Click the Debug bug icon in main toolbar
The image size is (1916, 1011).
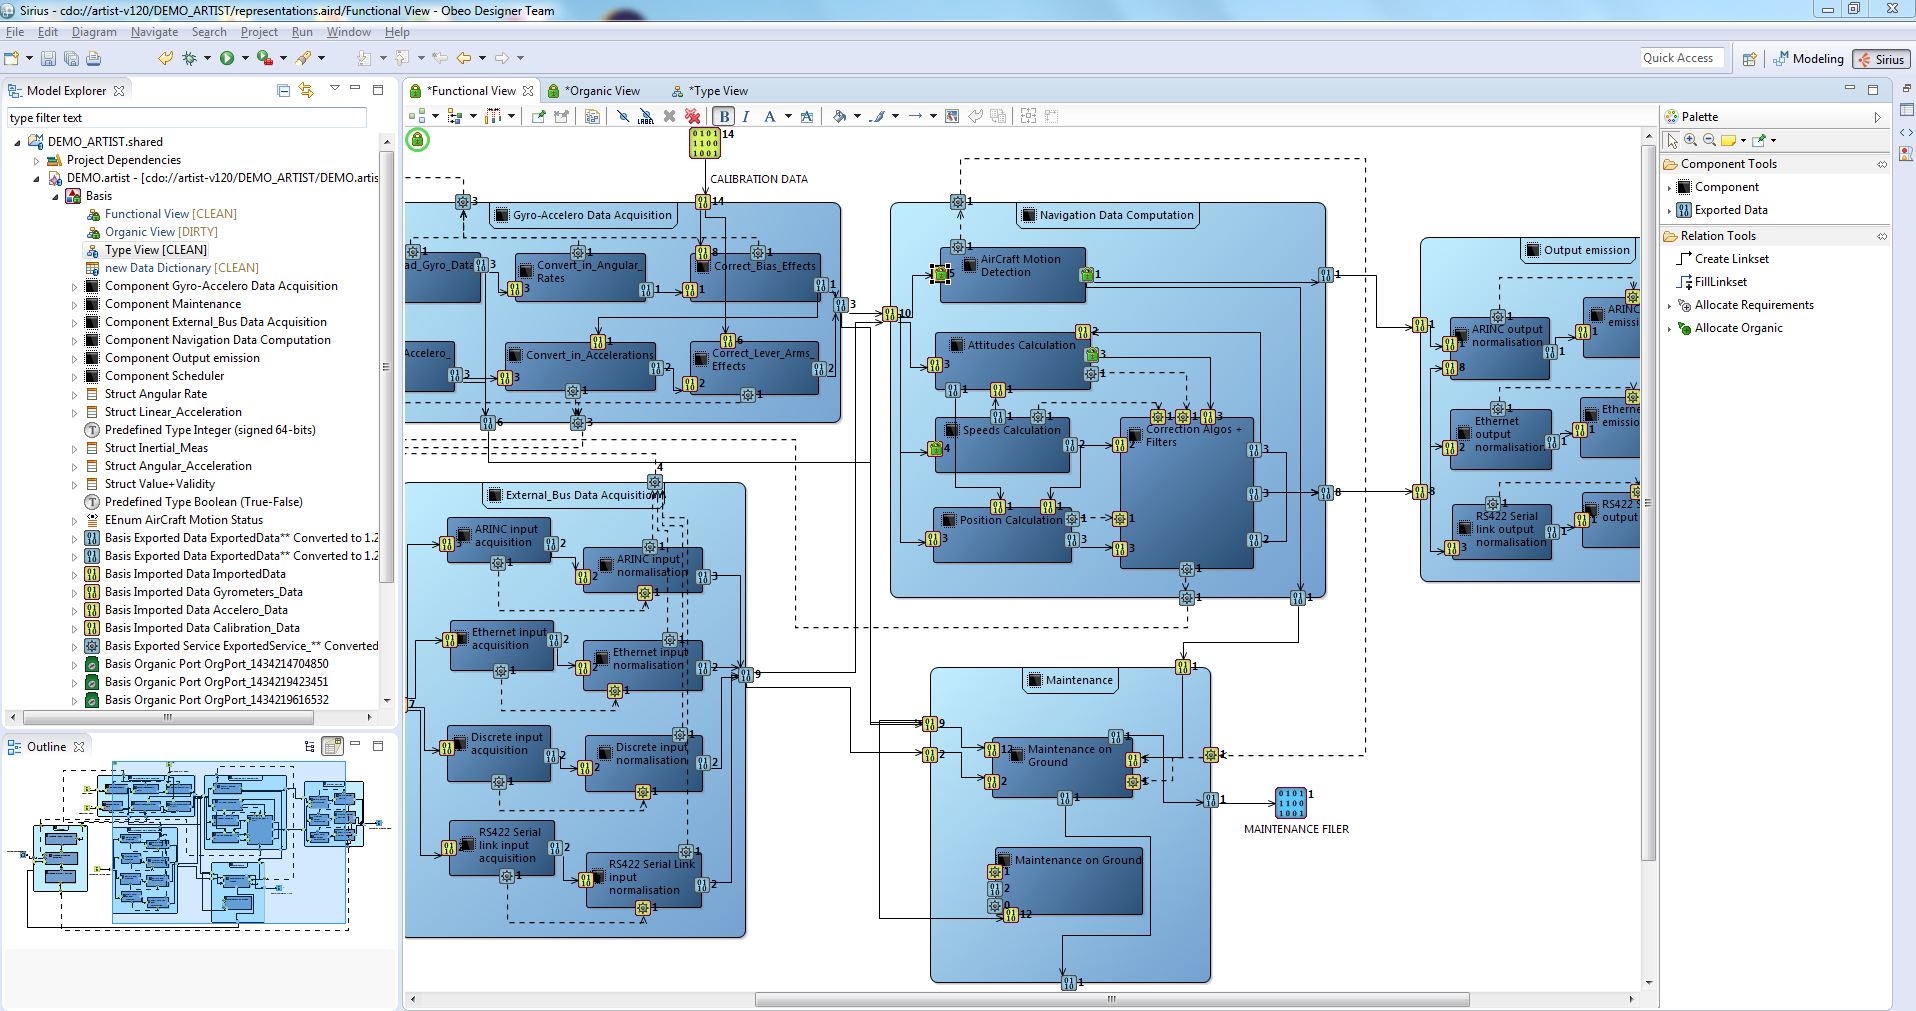(x=189, y=59)
